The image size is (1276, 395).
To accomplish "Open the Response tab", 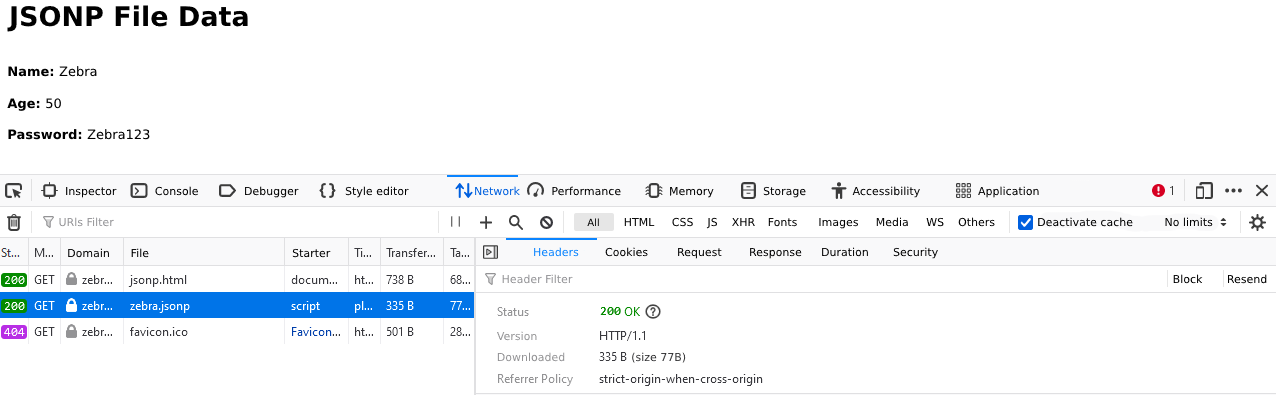I will coord(775,252).
